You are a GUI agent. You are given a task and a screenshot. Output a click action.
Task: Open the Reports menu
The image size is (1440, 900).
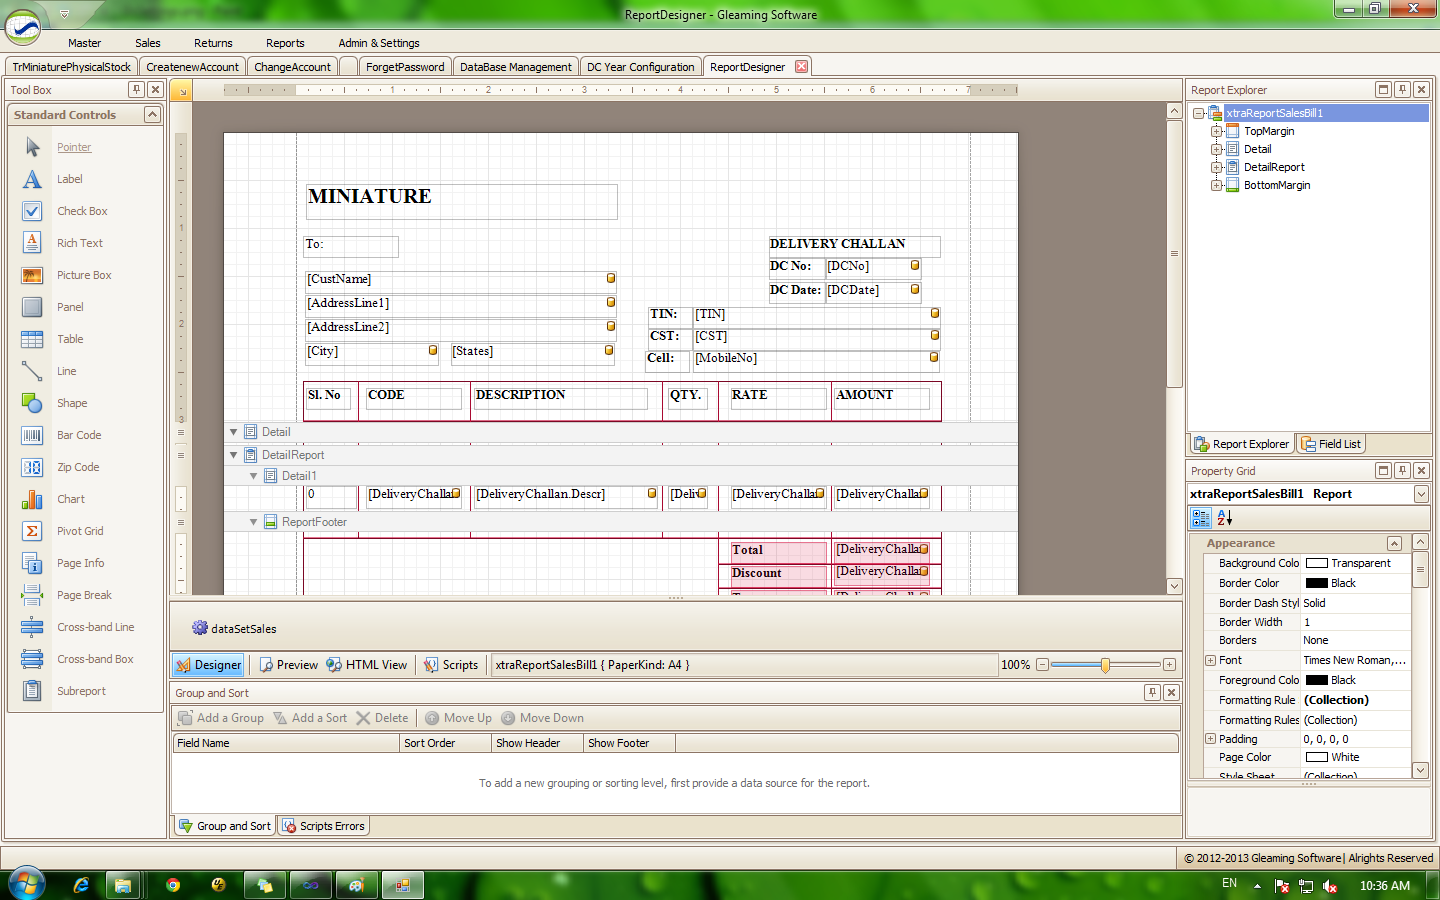pos(285,43)
